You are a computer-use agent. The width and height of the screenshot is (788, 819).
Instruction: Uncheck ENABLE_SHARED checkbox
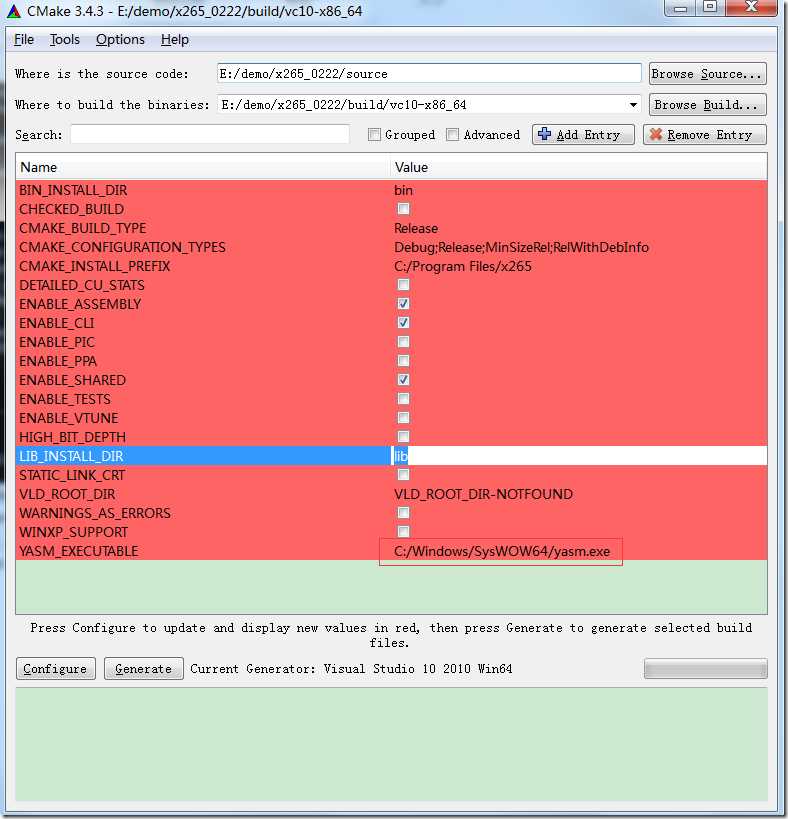pos(403,380)
